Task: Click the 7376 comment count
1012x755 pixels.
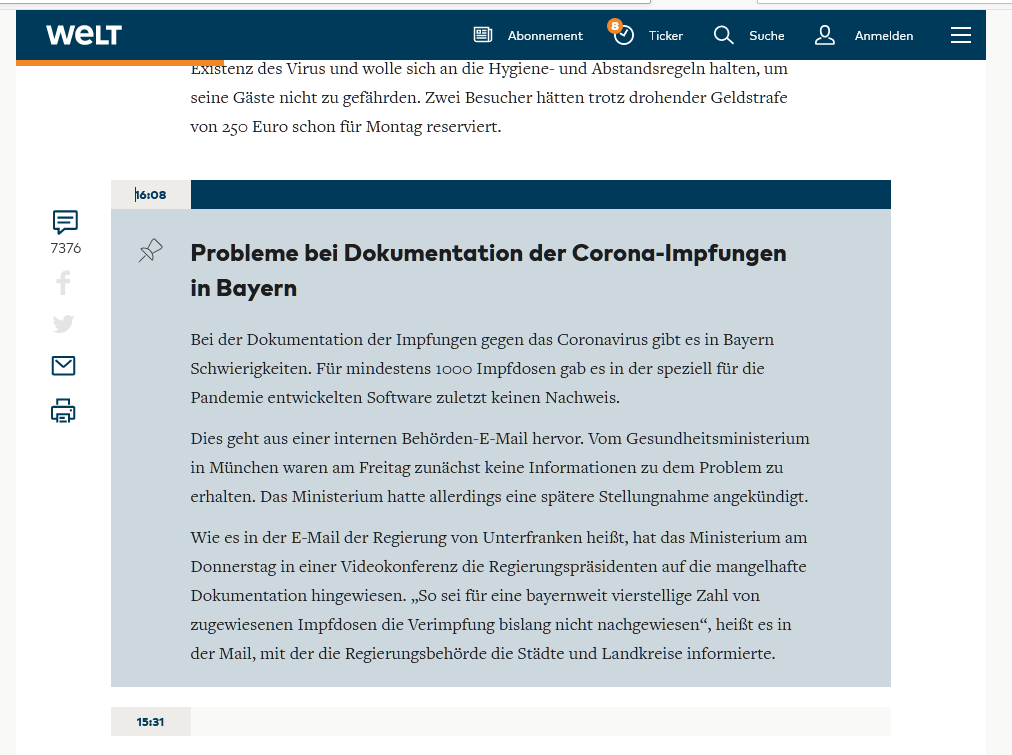Action: coord(66,248)
